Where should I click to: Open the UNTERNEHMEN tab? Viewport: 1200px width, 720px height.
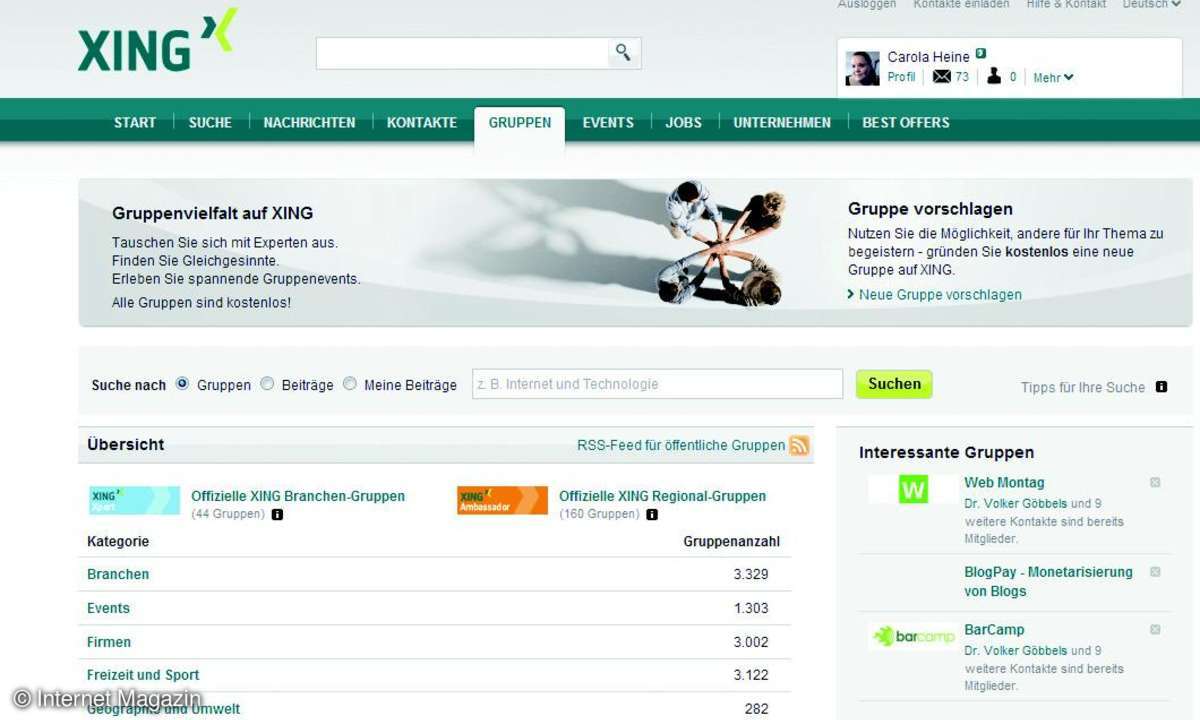coord(782,123)
